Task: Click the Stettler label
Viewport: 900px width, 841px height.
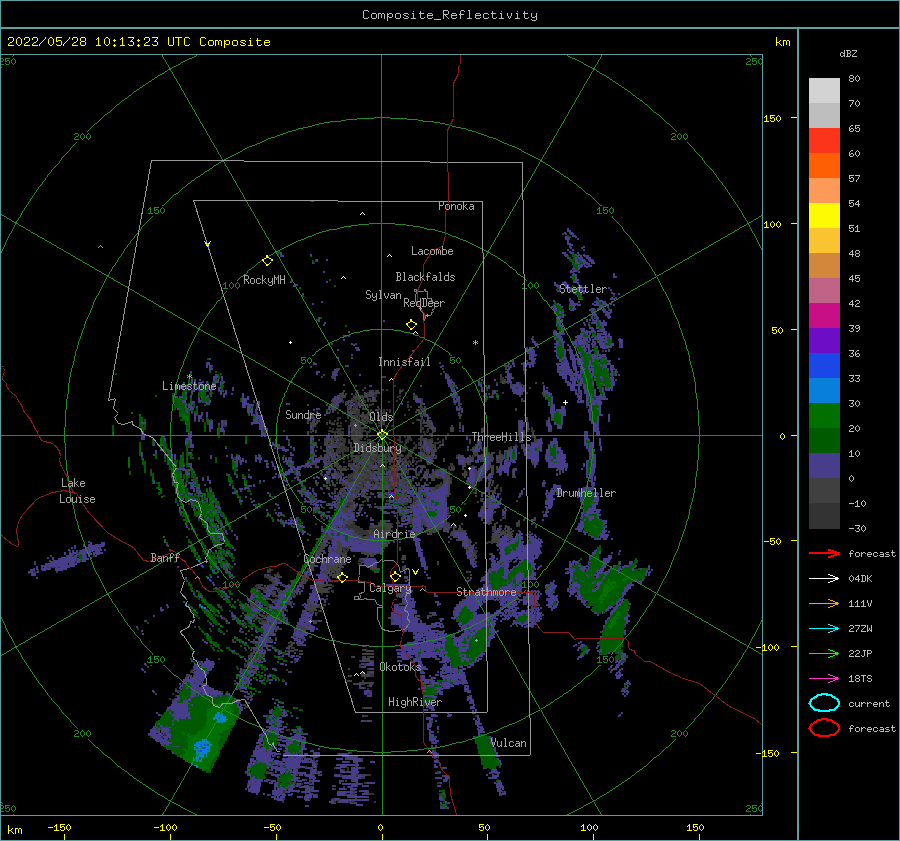Action: (x=583, y=289)
